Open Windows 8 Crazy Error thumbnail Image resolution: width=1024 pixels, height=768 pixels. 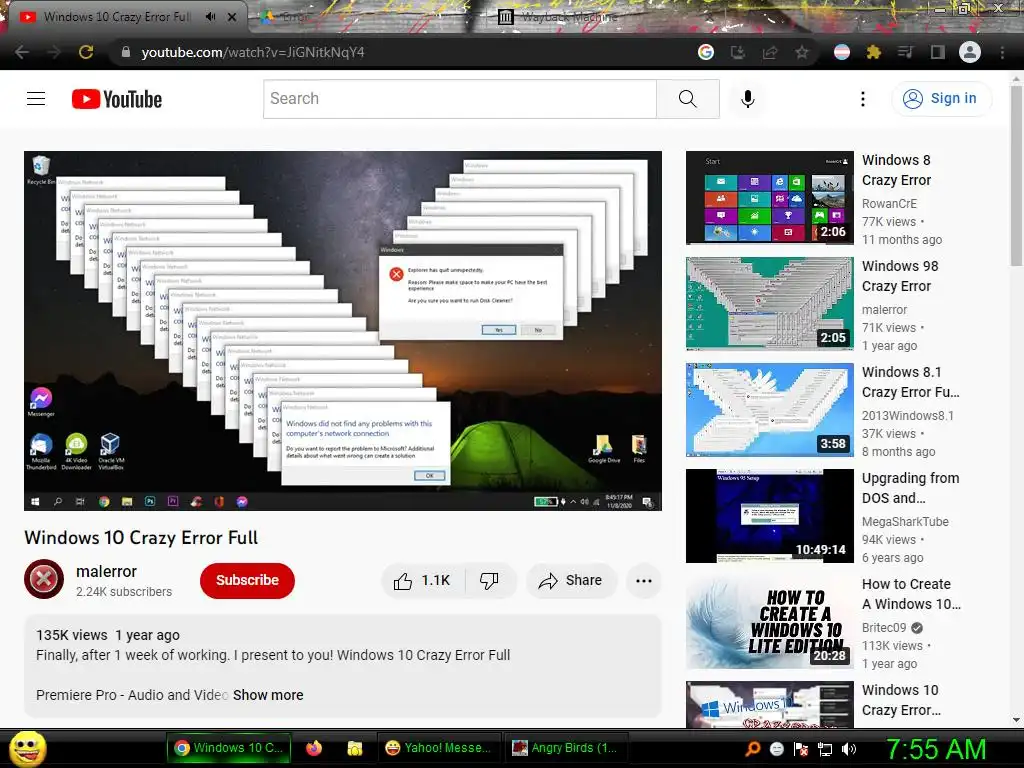coord(769,197)
